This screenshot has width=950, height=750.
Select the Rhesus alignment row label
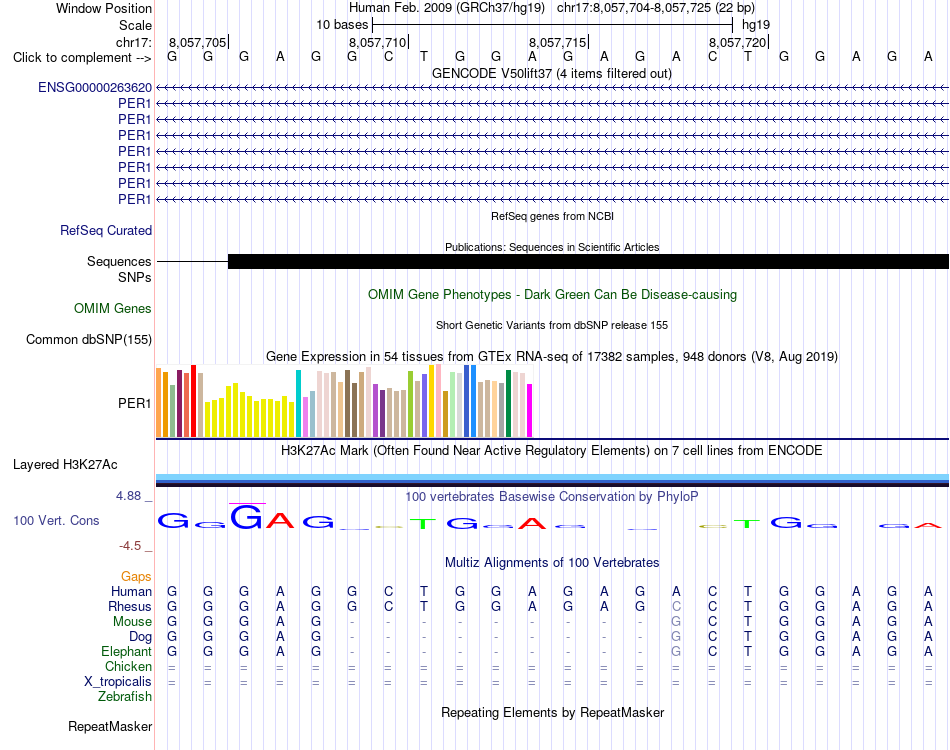130,606
